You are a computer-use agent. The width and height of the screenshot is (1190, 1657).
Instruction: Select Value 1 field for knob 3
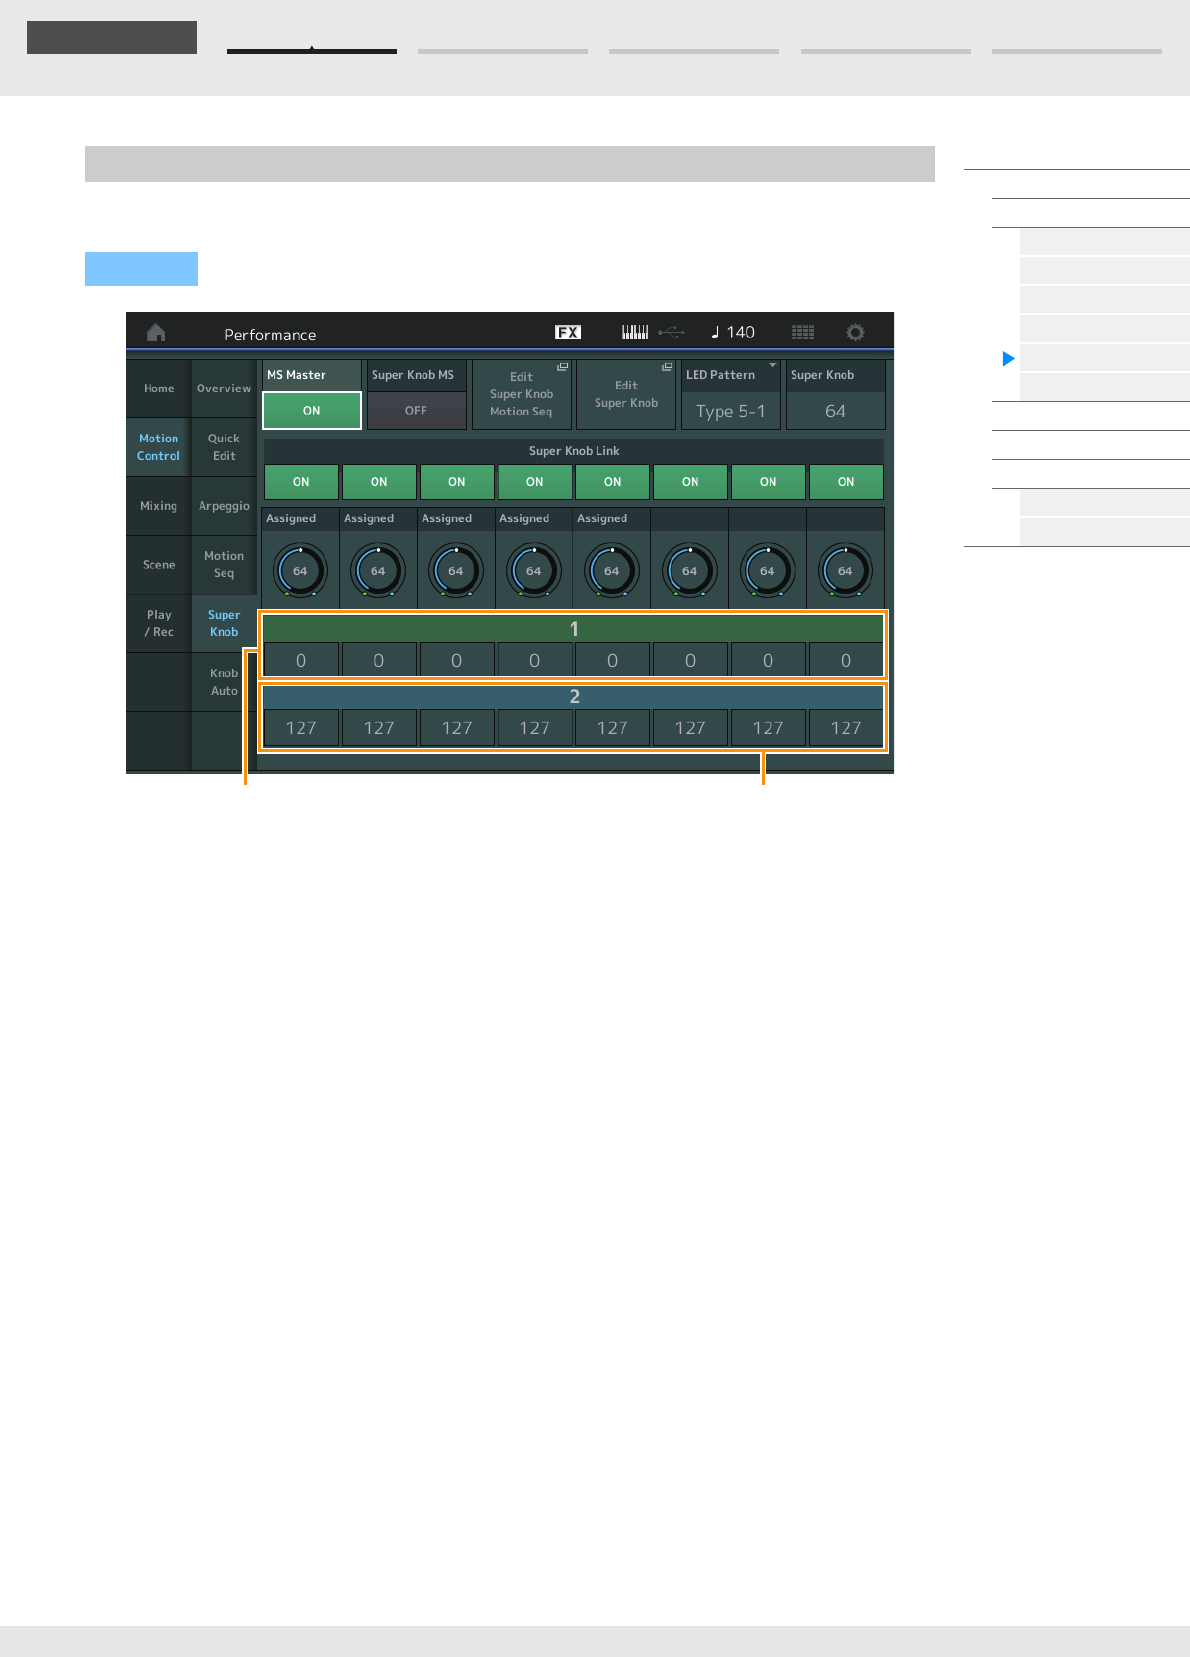(457, 660)
